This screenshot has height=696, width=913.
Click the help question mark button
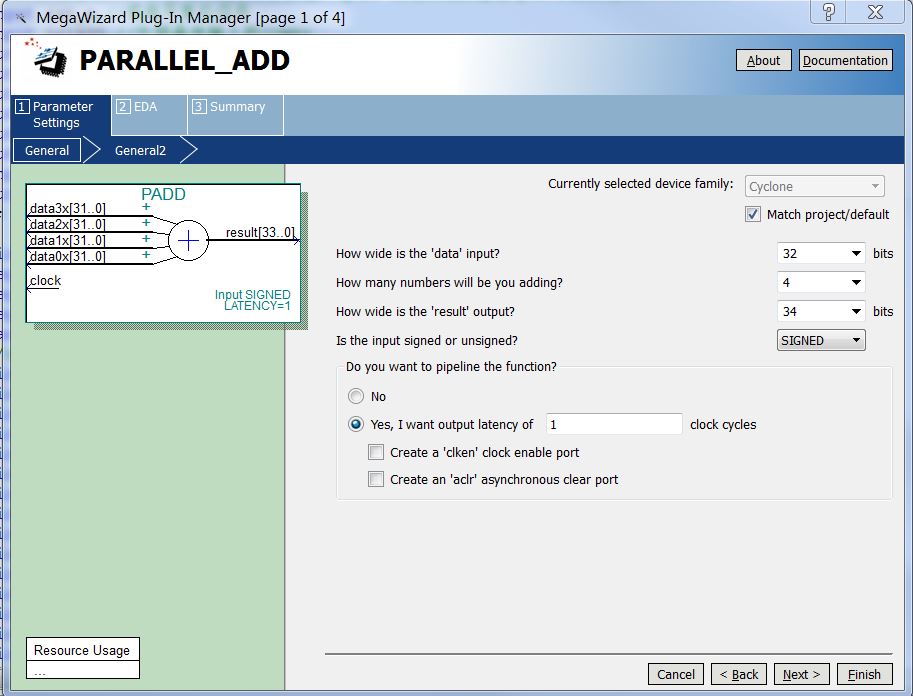click(829, 12)
